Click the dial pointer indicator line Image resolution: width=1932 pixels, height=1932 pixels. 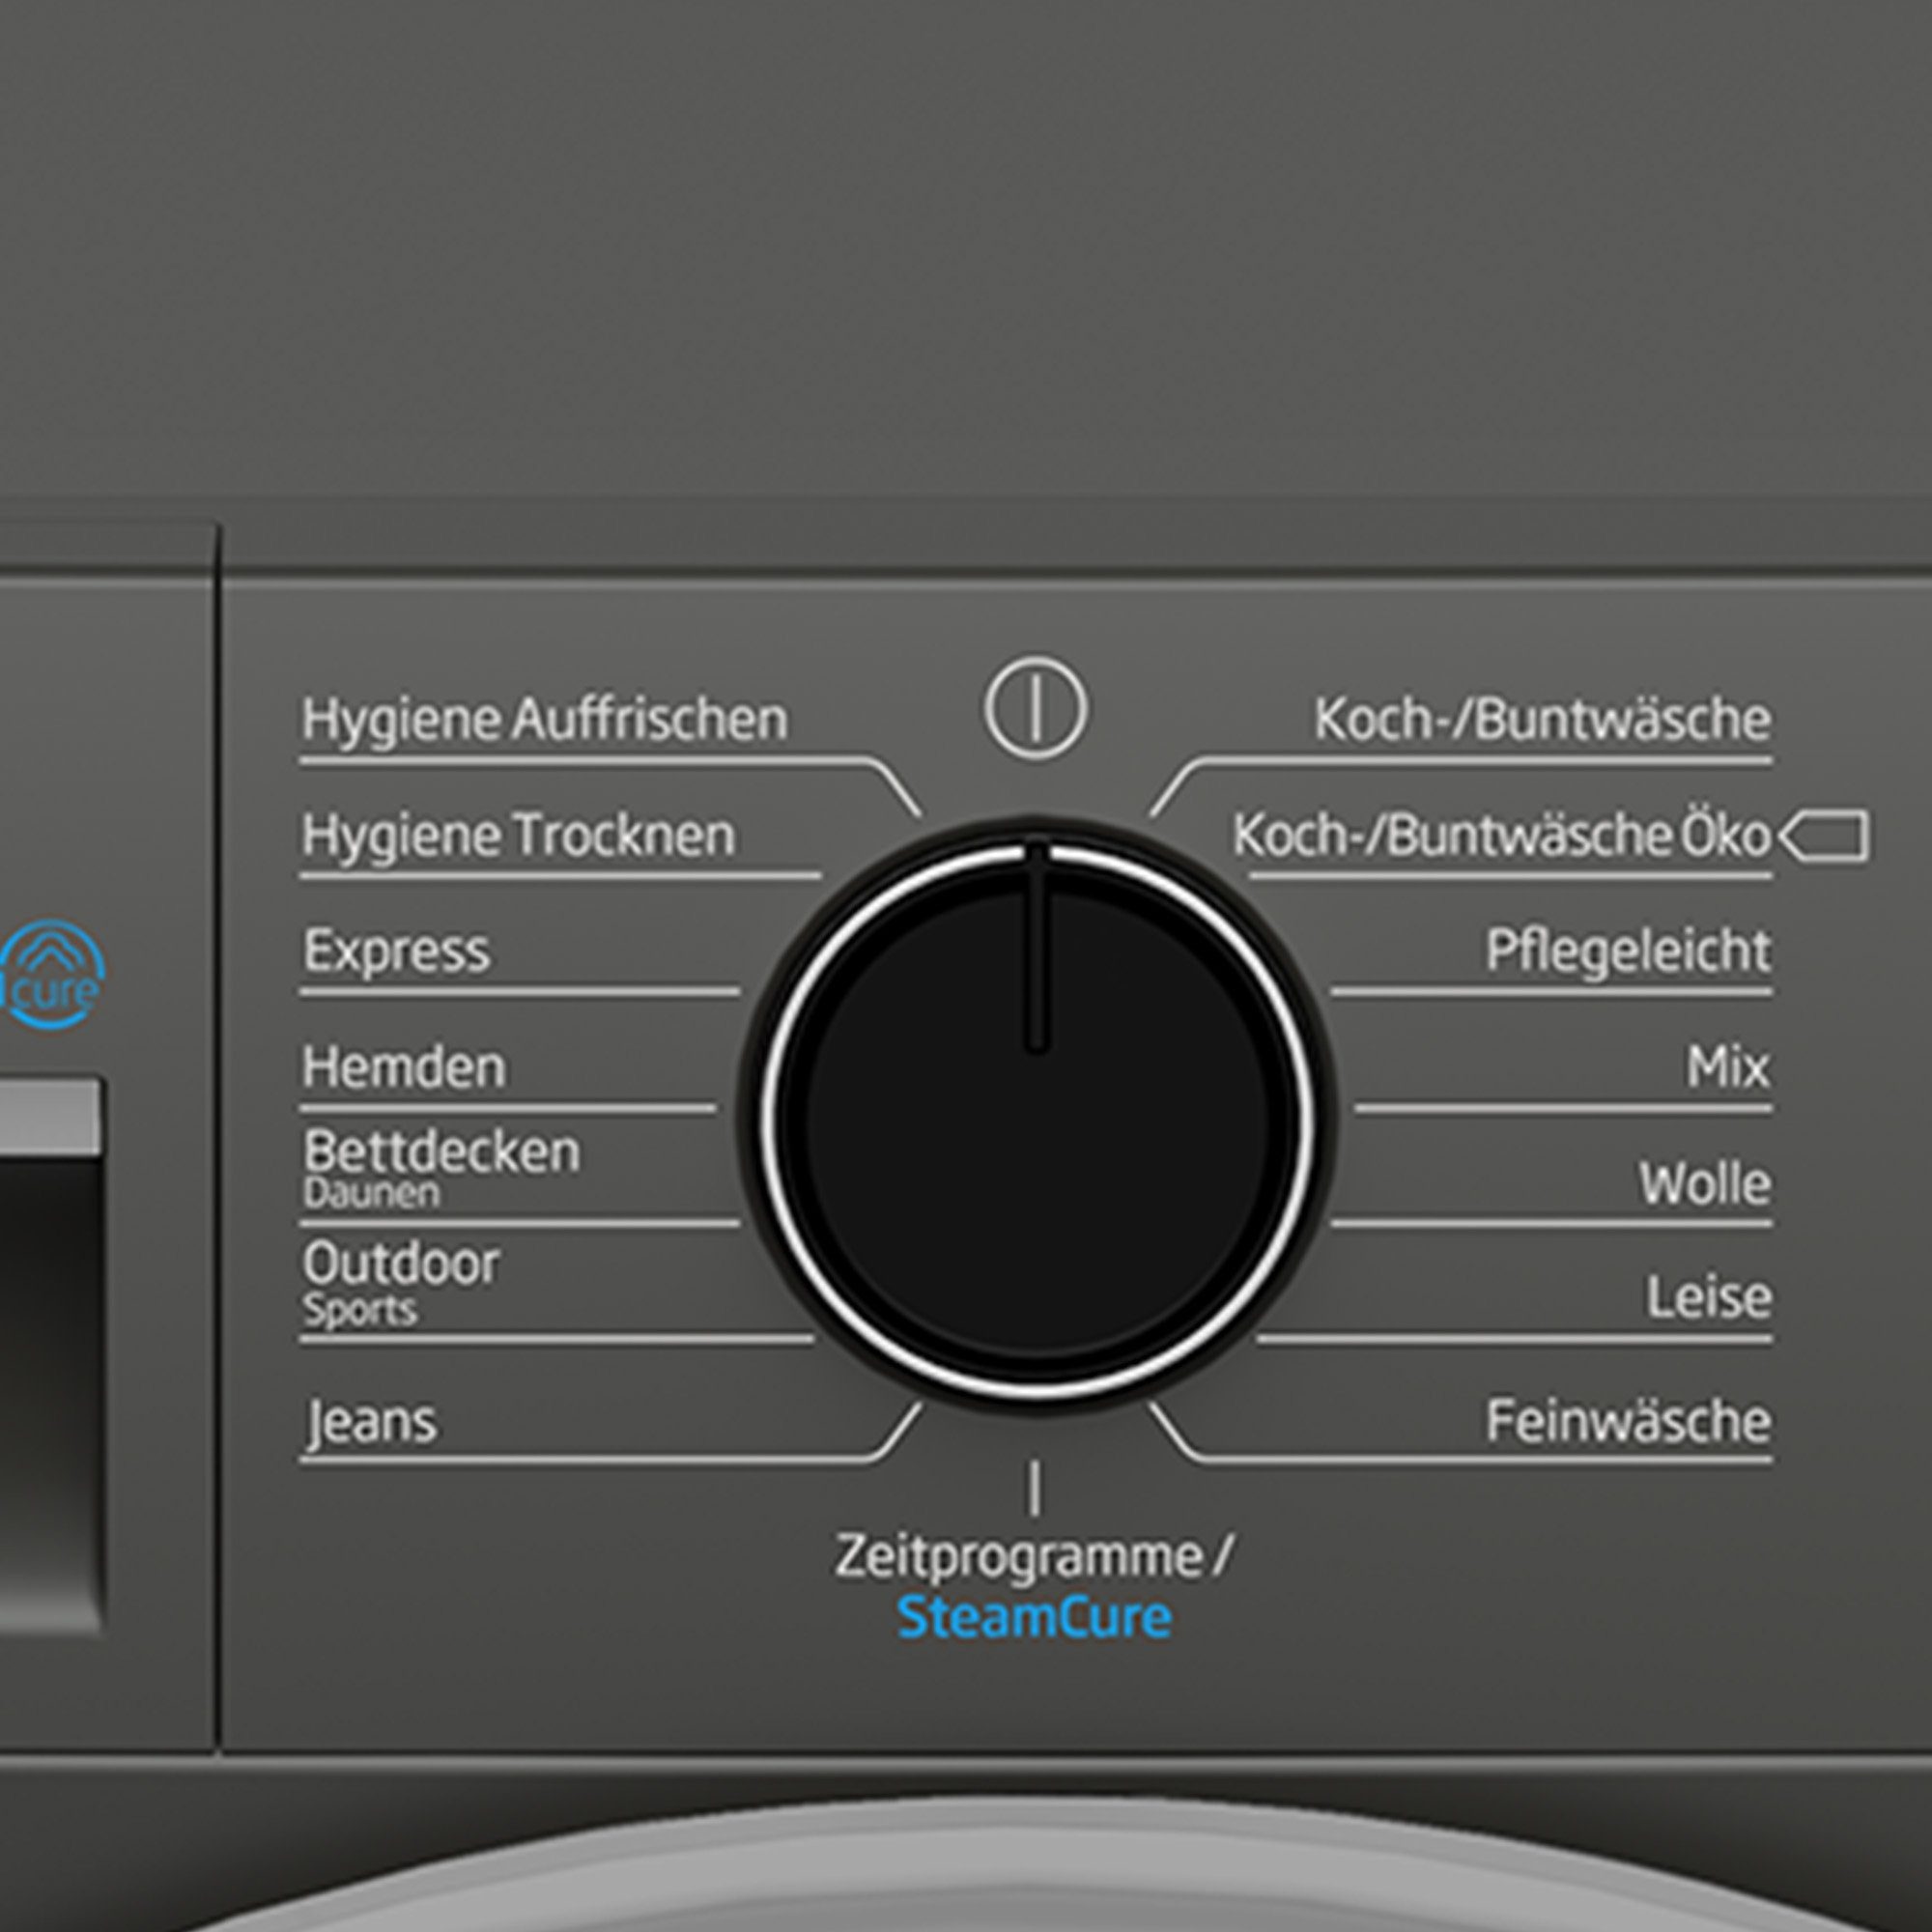click(1037, 946)
